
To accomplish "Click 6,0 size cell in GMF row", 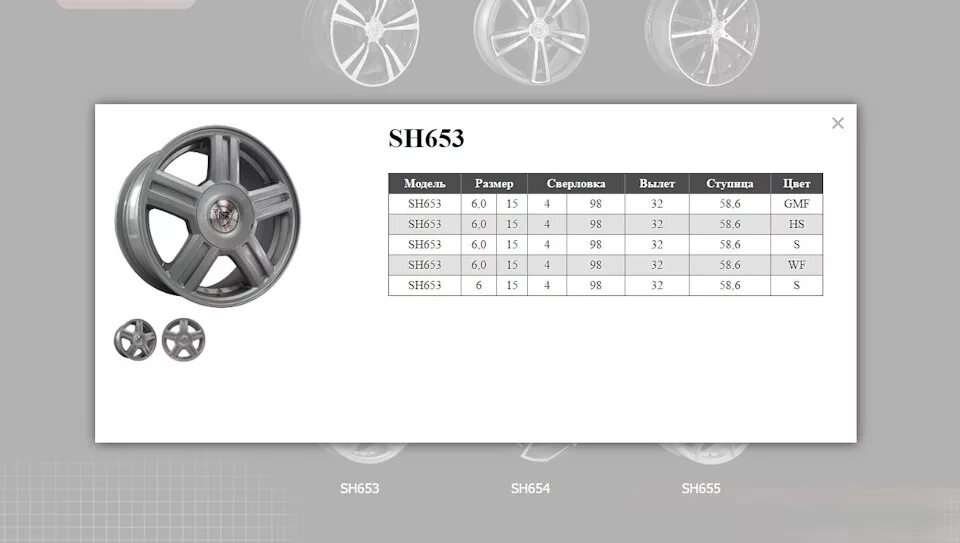I will (479, 204).
